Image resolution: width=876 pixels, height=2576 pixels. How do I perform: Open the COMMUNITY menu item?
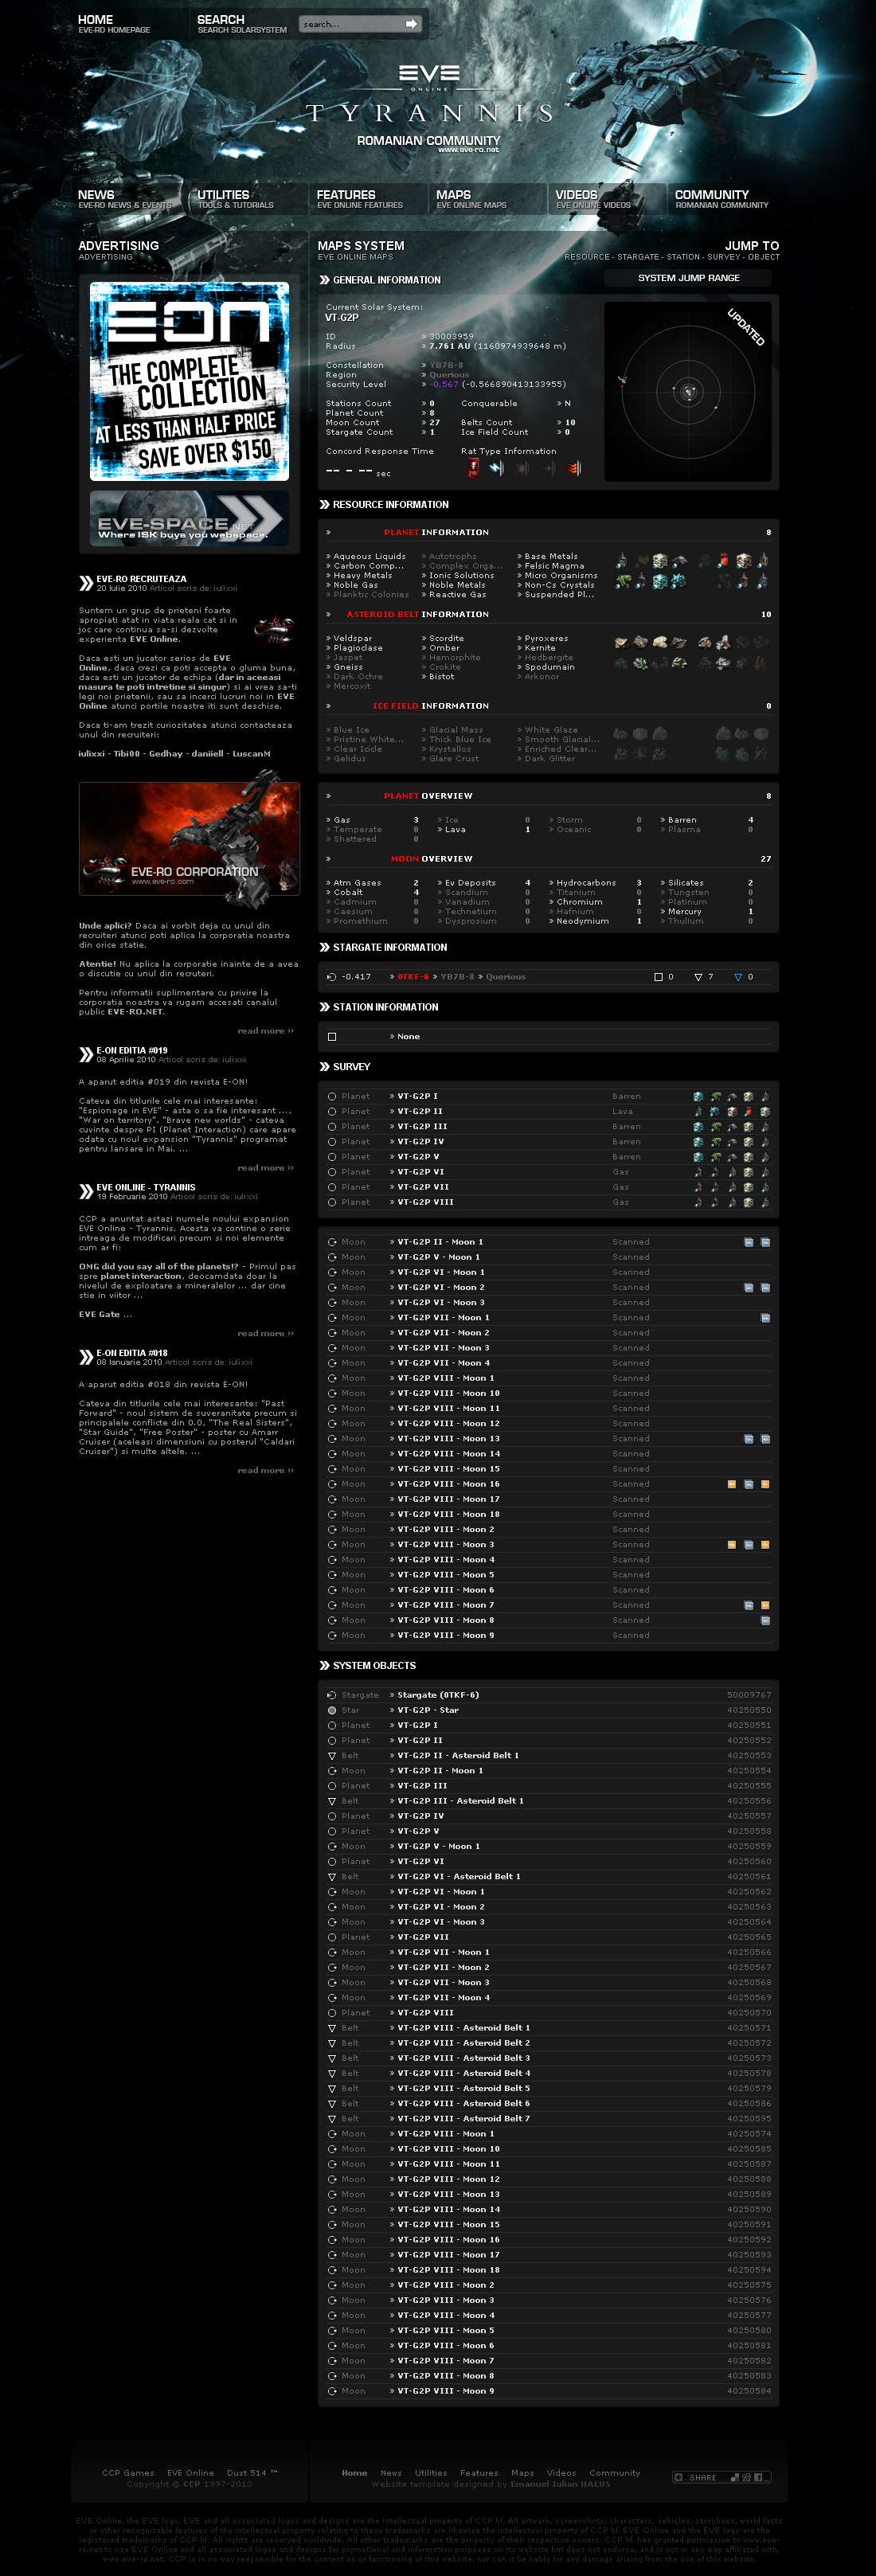(721, 199)
